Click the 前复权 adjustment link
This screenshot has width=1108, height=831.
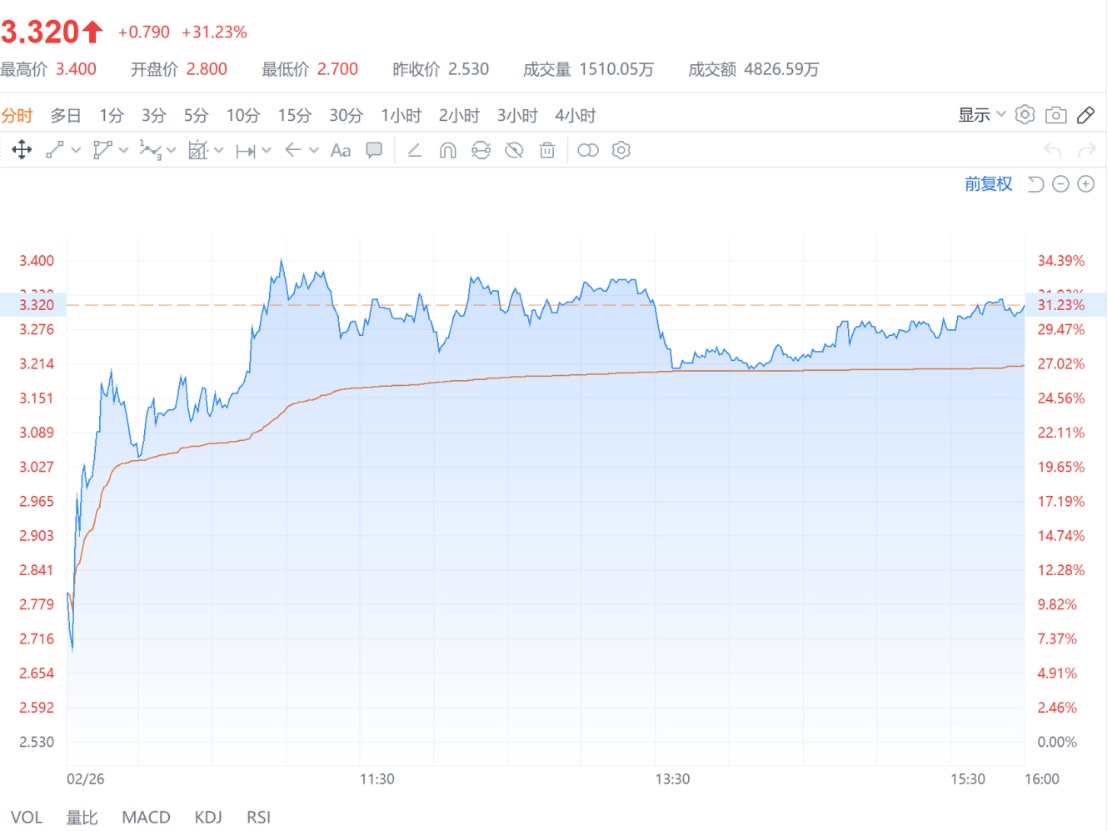(988, 184)
